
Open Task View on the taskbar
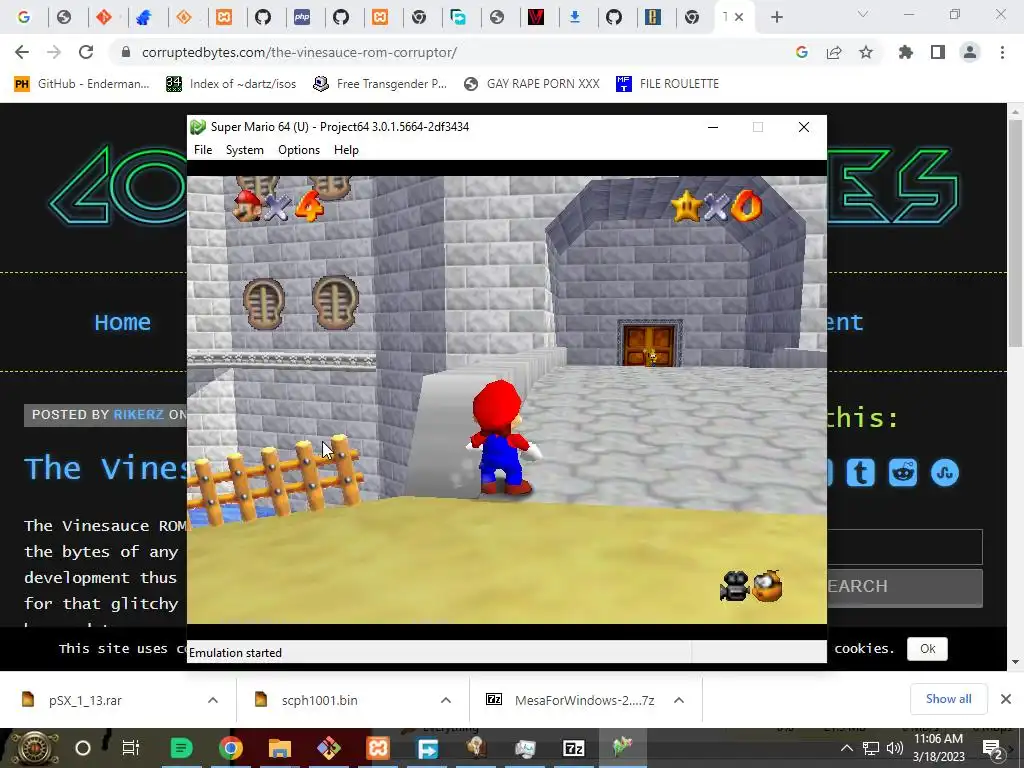coord(131,748)
